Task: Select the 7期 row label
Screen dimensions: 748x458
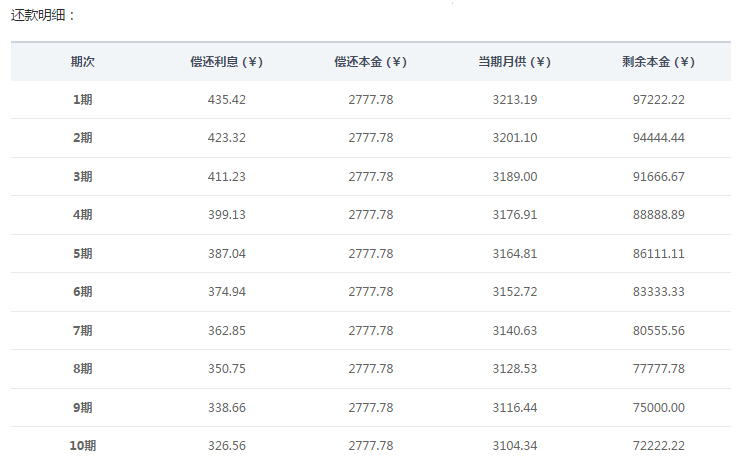Action: [x=83, y=331]
